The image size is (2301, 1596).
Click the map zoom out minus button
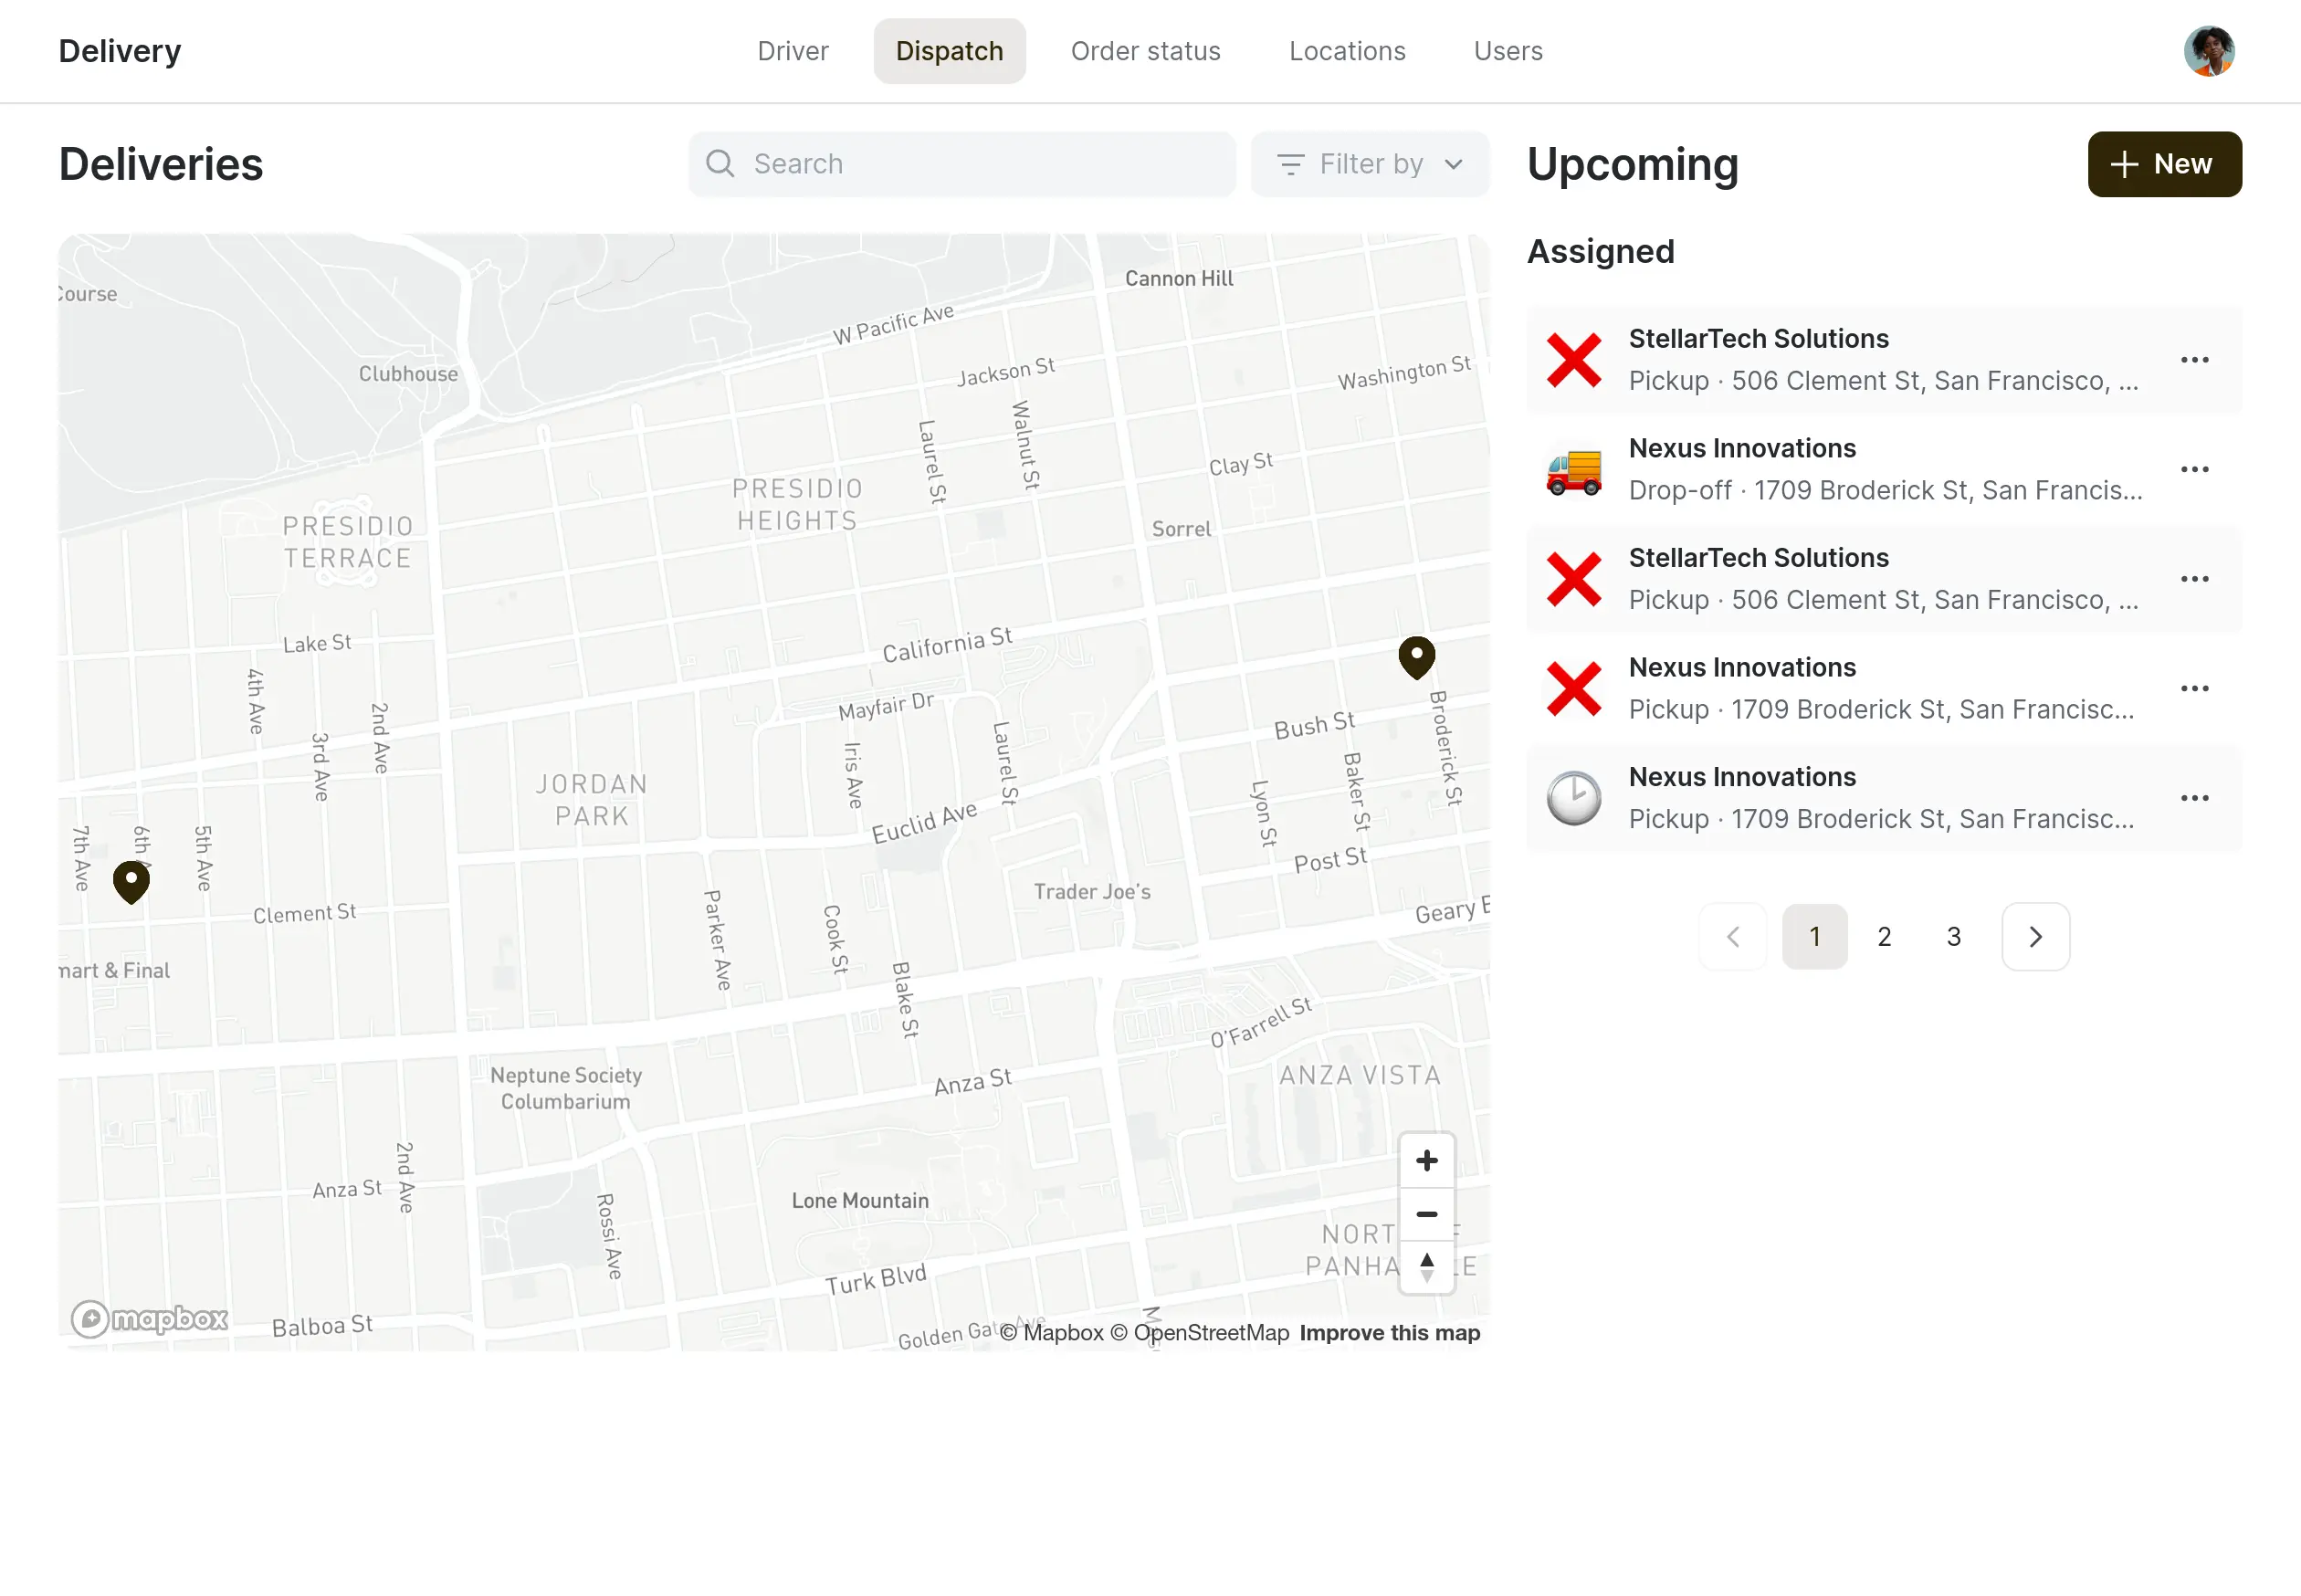tap(1426, 1214)
